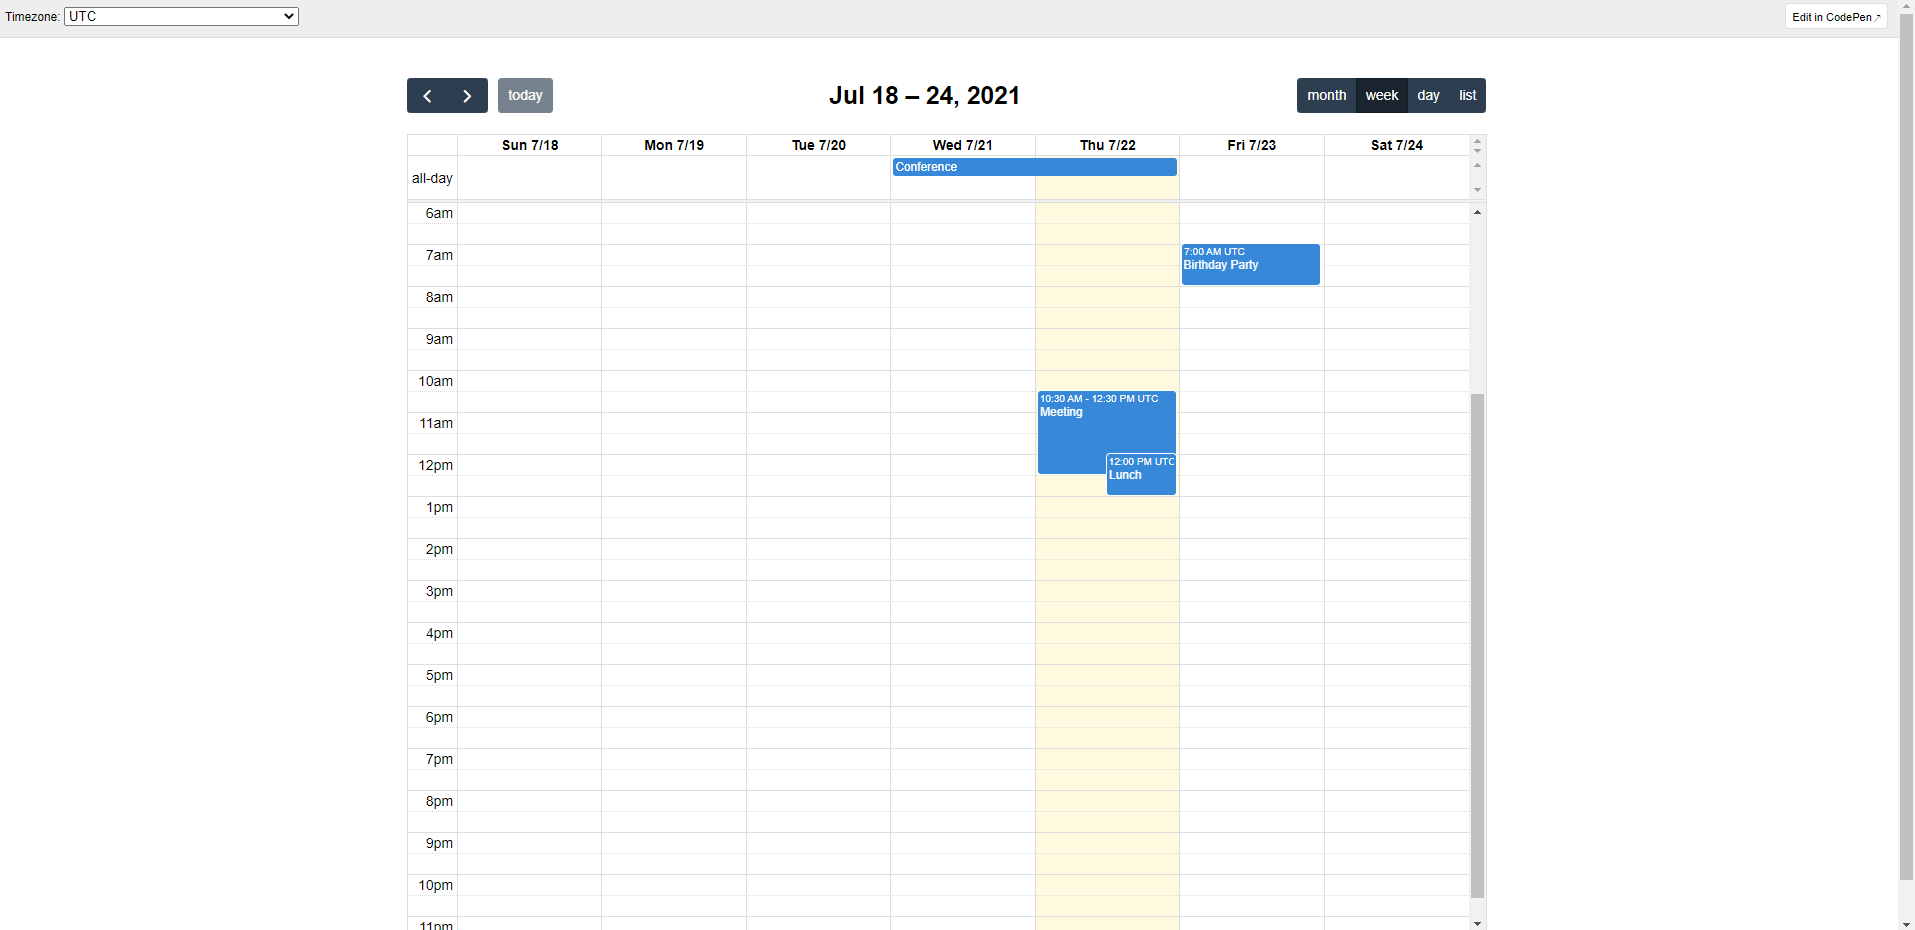Expand the timezone combo box arrow
The width and height of the screenshot is (1915, 930).
288,16
